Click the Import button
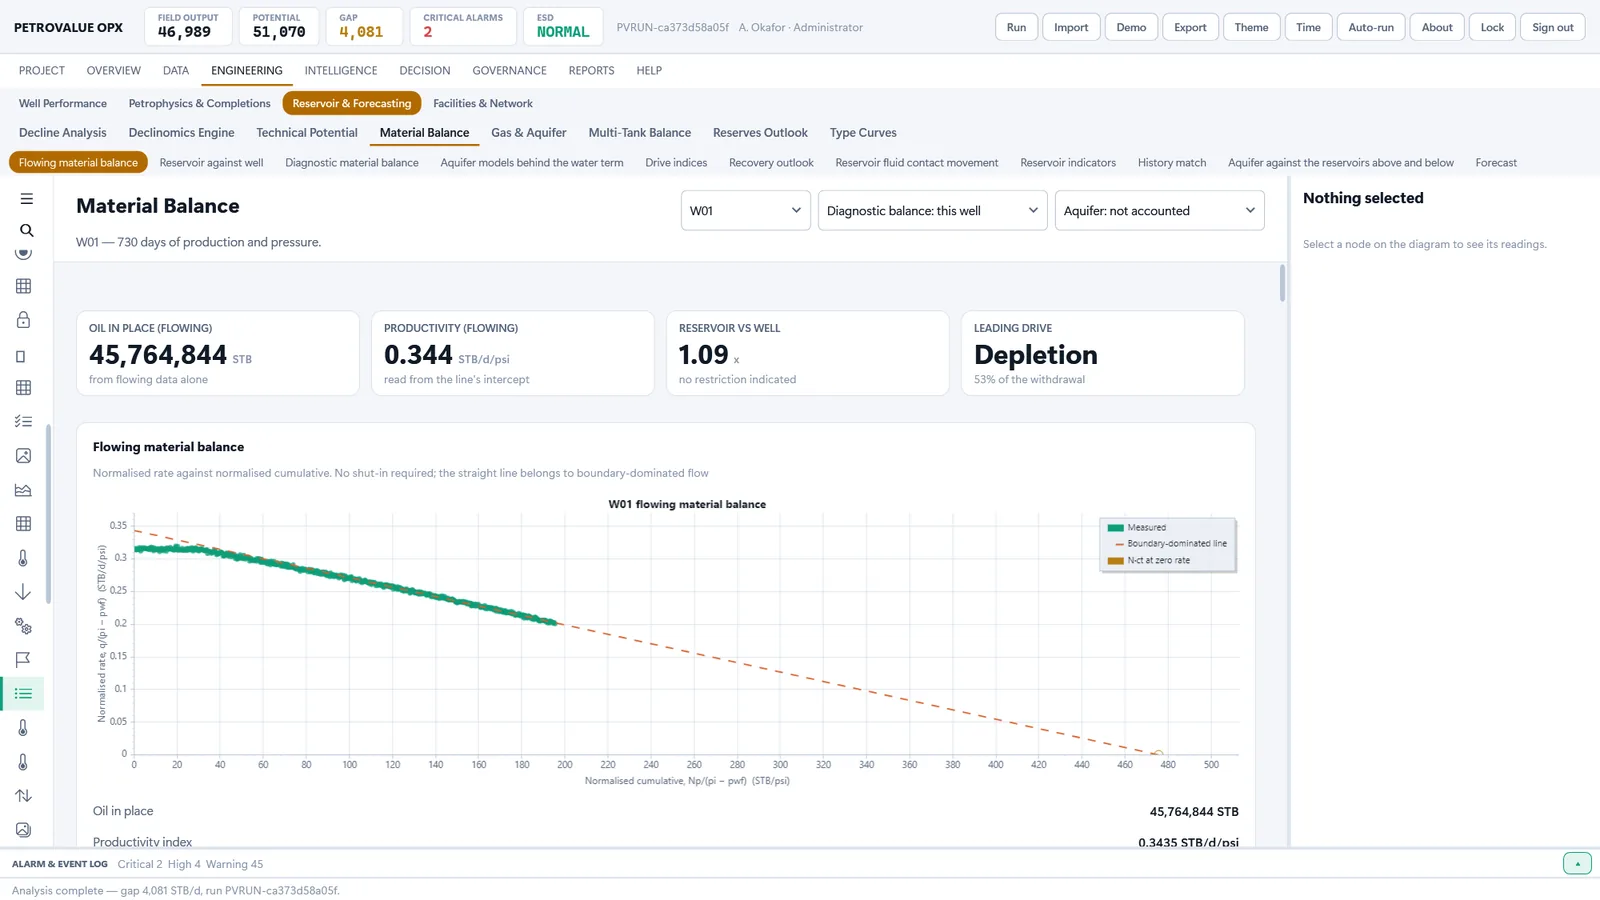Screen dimensions: 1600x900 pyautogui.click(x=1071, y=27)
